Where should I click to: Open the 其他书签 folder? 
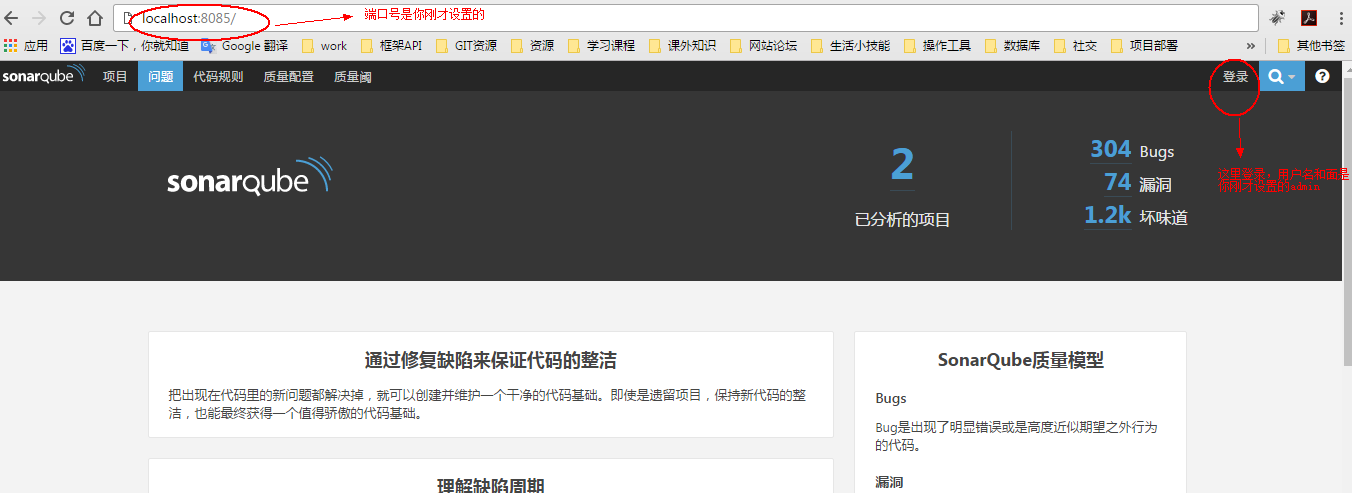(1311, 46)
